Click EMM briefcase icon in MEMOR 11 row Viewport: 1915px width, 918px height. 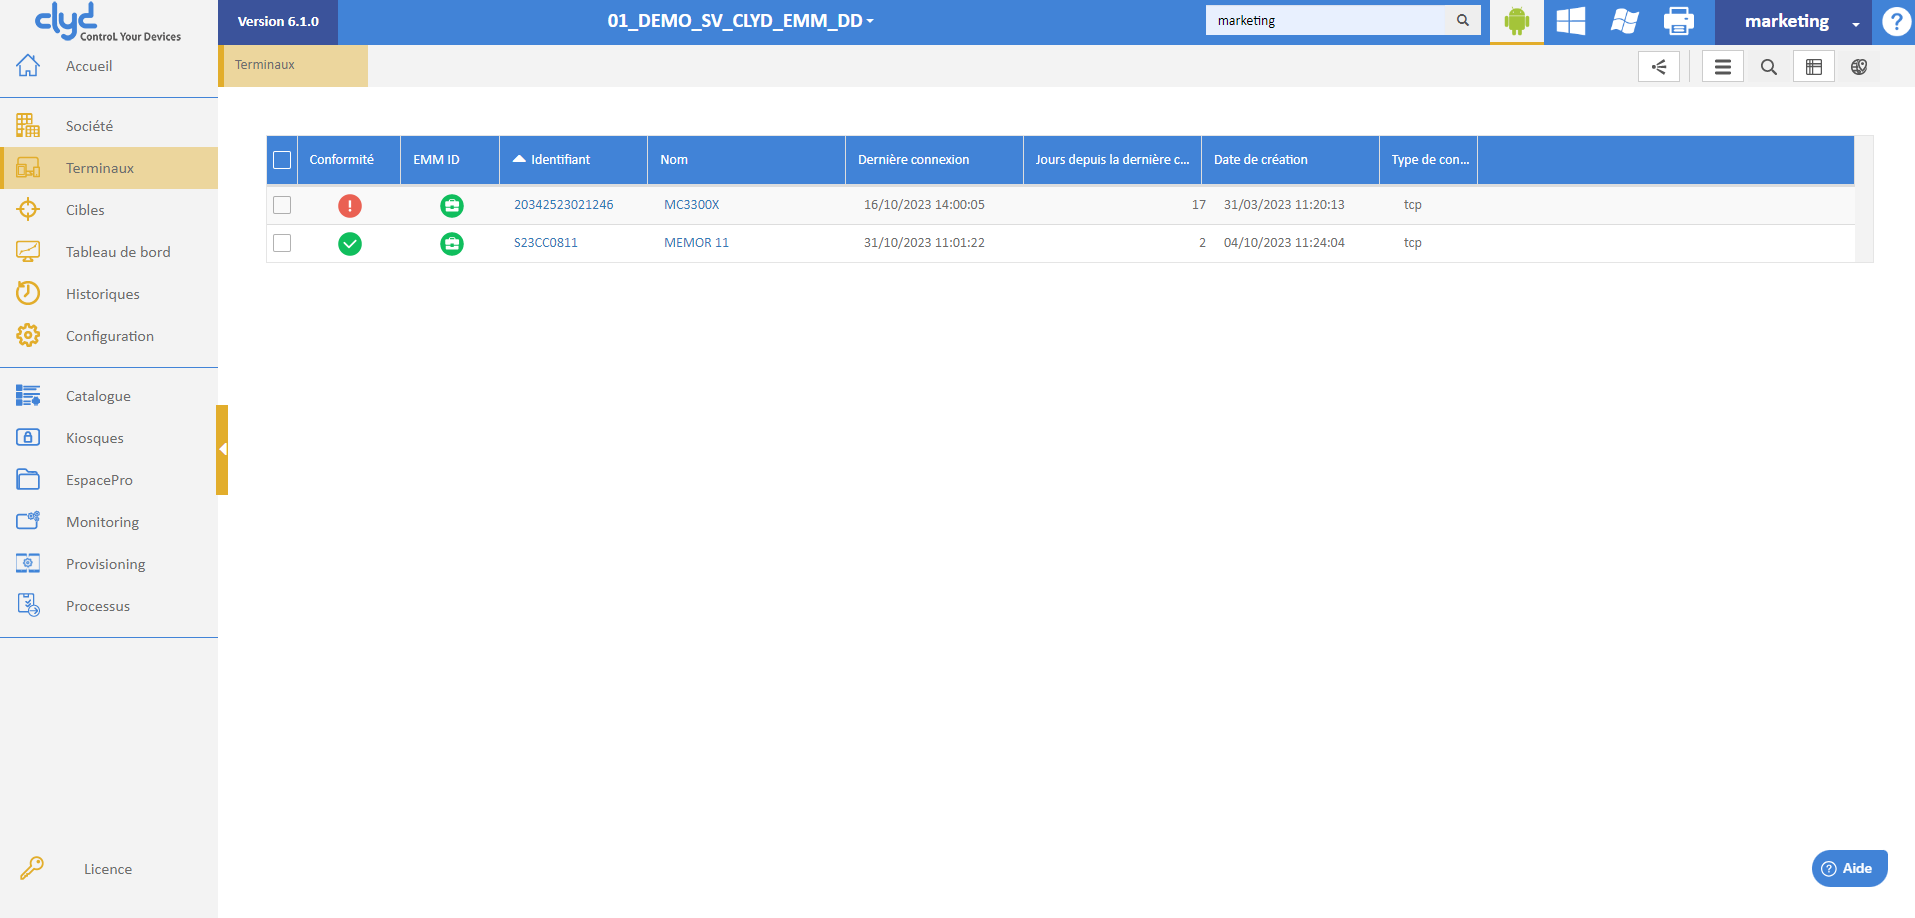pos(452,244)
